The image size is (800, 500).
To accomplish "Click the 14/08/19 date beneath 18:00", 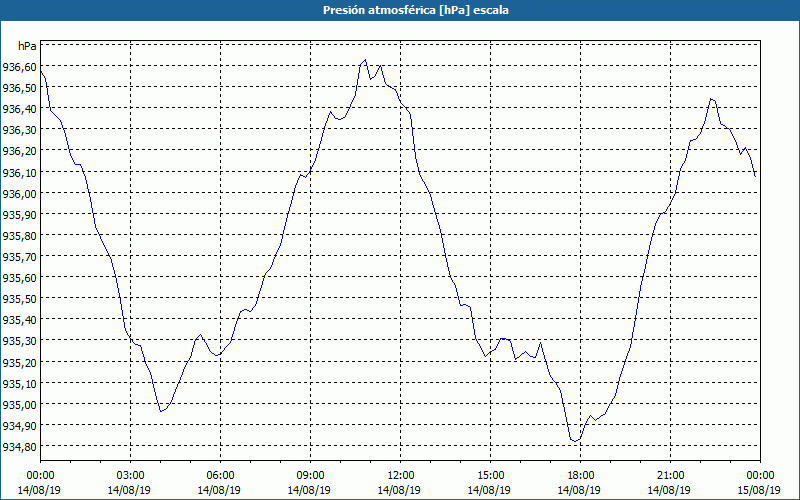I will (x=579, y=490).
